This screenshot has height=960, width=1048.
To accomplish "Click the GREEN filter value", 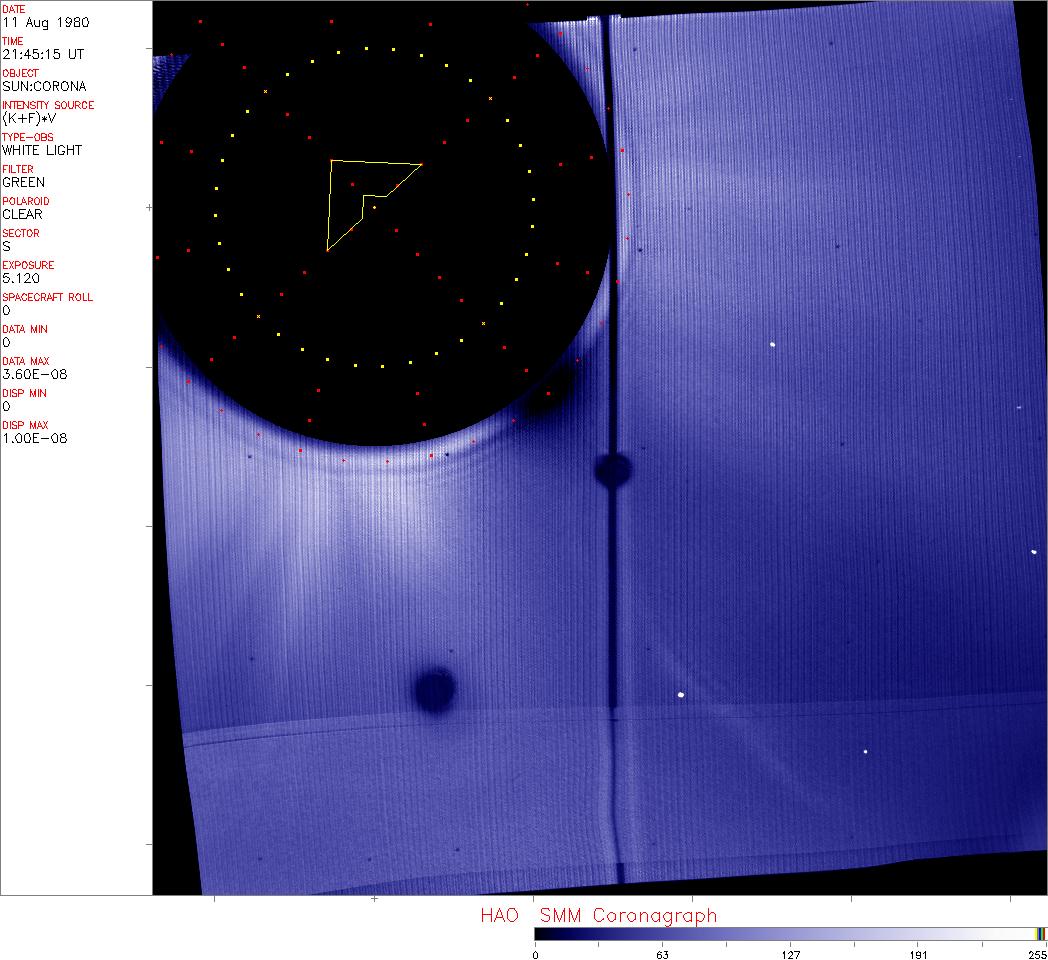I will (x=23, y=182).
